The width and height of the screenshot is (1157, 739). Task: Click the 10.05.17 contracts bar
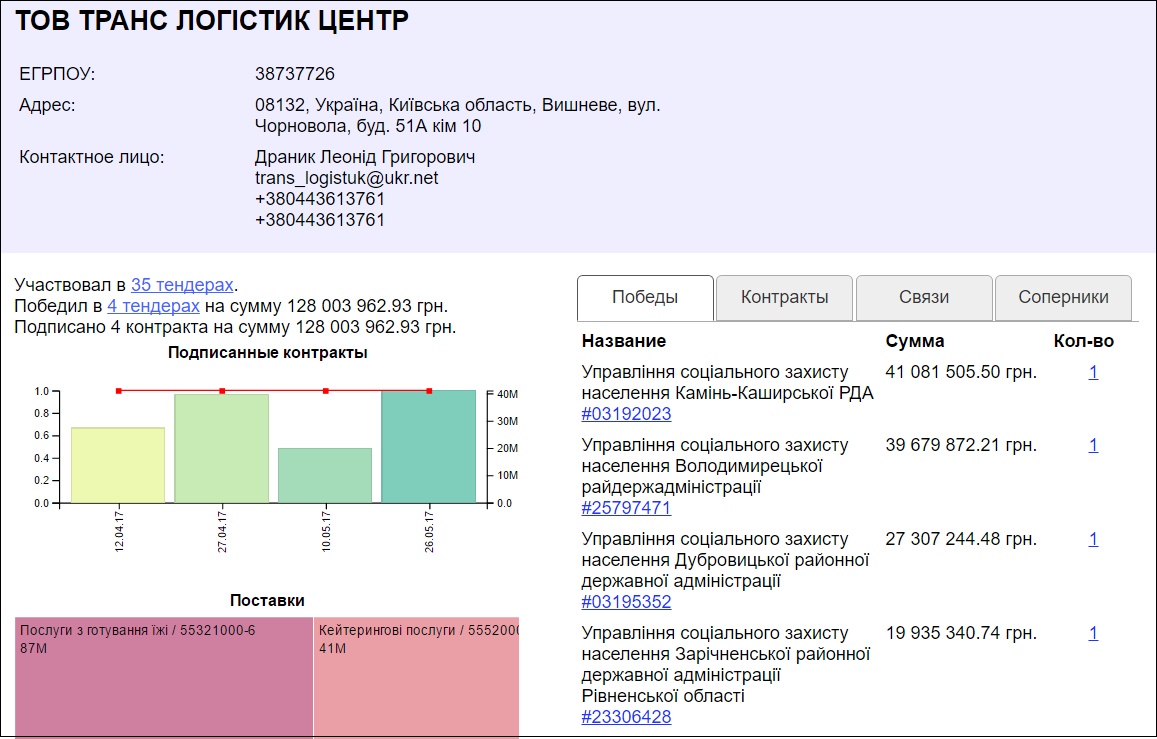coord(325,475)
